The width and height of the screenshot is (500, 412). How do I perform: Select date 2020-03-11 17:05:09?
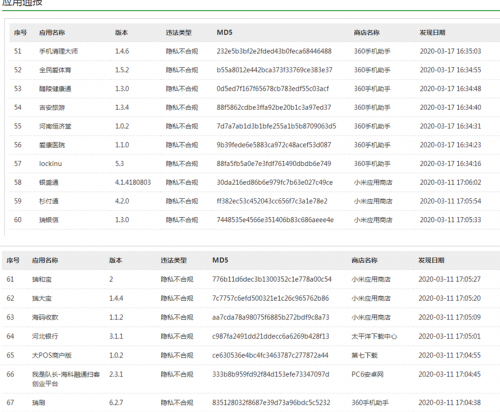coord(449,317)
